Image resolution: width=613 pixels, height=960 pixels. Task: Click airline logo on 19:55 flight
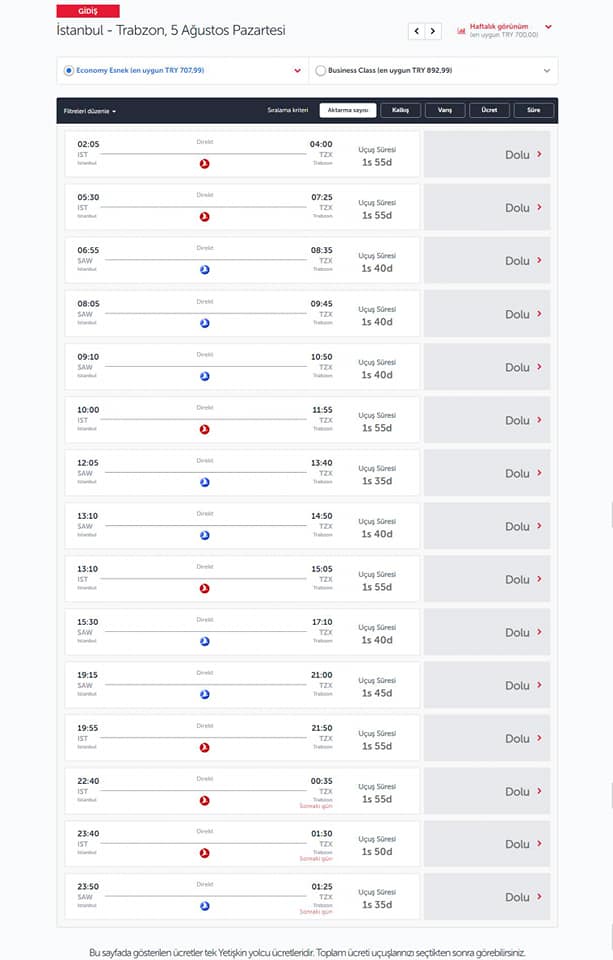(x=205, y=747)
